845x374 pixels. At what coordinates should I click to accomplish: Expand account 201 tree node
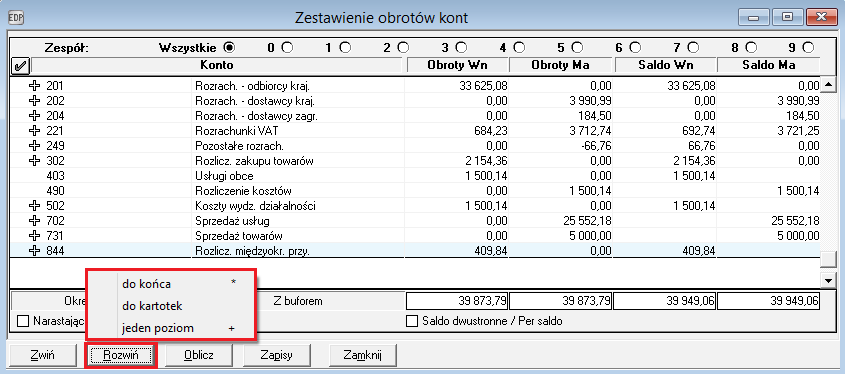click(x=35, y=86)
